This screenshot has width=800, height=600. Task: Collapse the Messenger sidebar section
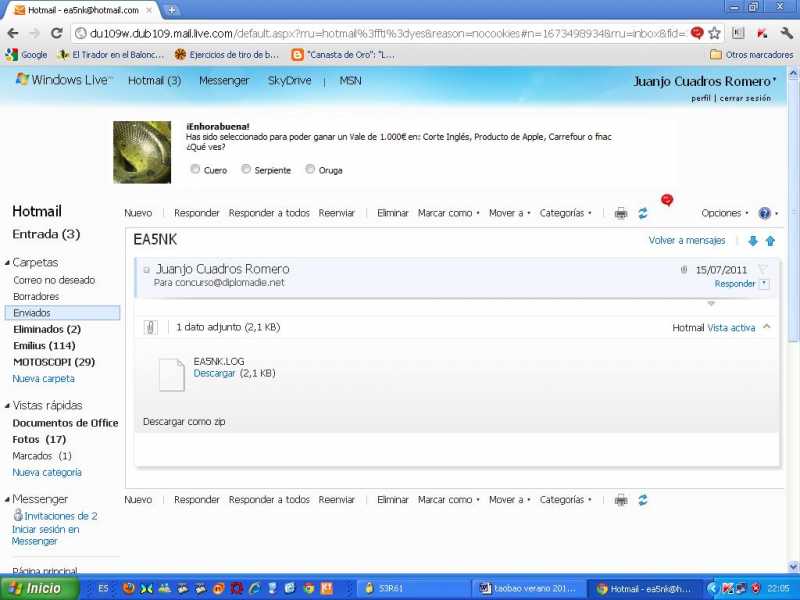(x=7, y=499)
